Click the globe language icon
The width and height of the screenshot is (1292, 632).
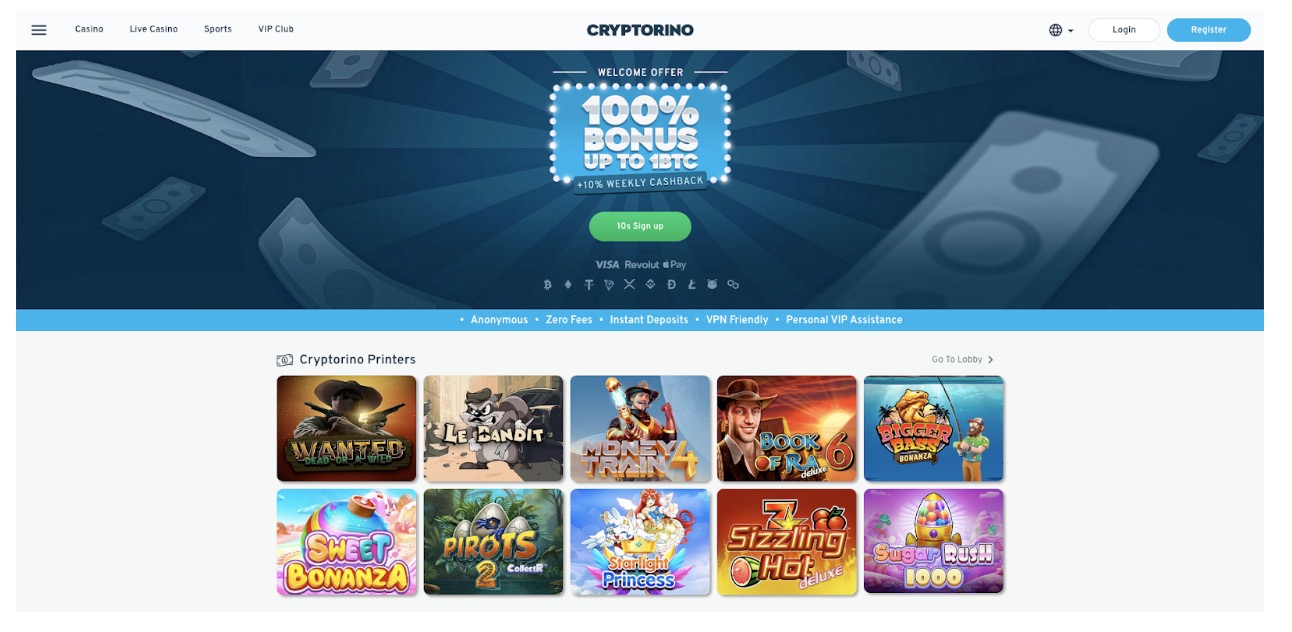pyautogui.click(x=1055, y=30)
